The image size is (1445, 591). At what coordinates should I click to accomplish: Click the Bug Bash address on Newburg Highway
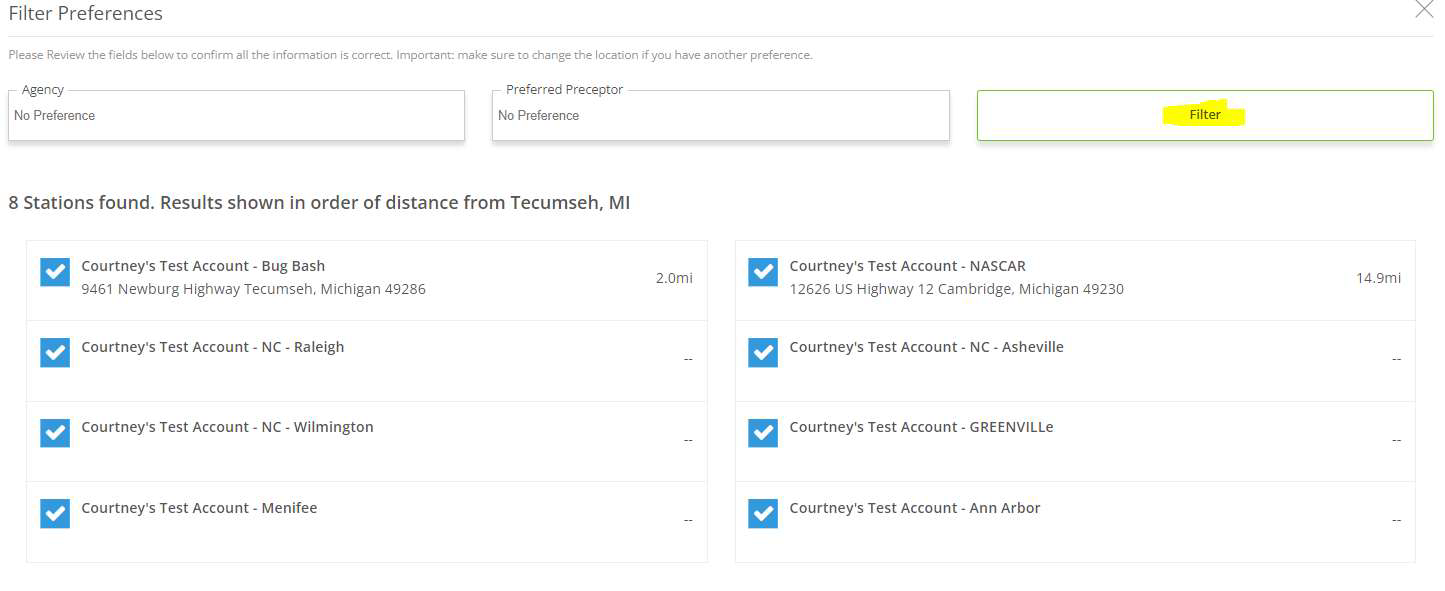253,289
